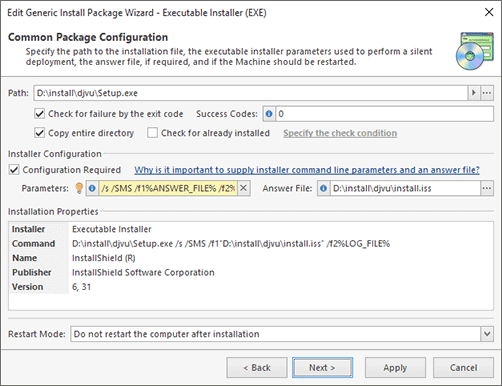
Task: Uncheck Copy entire directory
Action: (39, 133)
